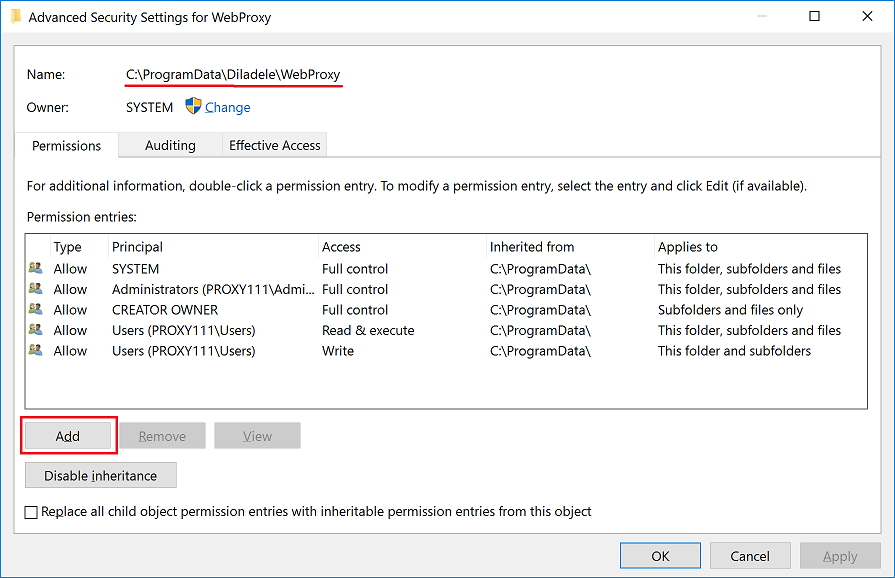895x578 pixels.
Task: Click the UAC shield icon beside Change
Action: (193, 106)
